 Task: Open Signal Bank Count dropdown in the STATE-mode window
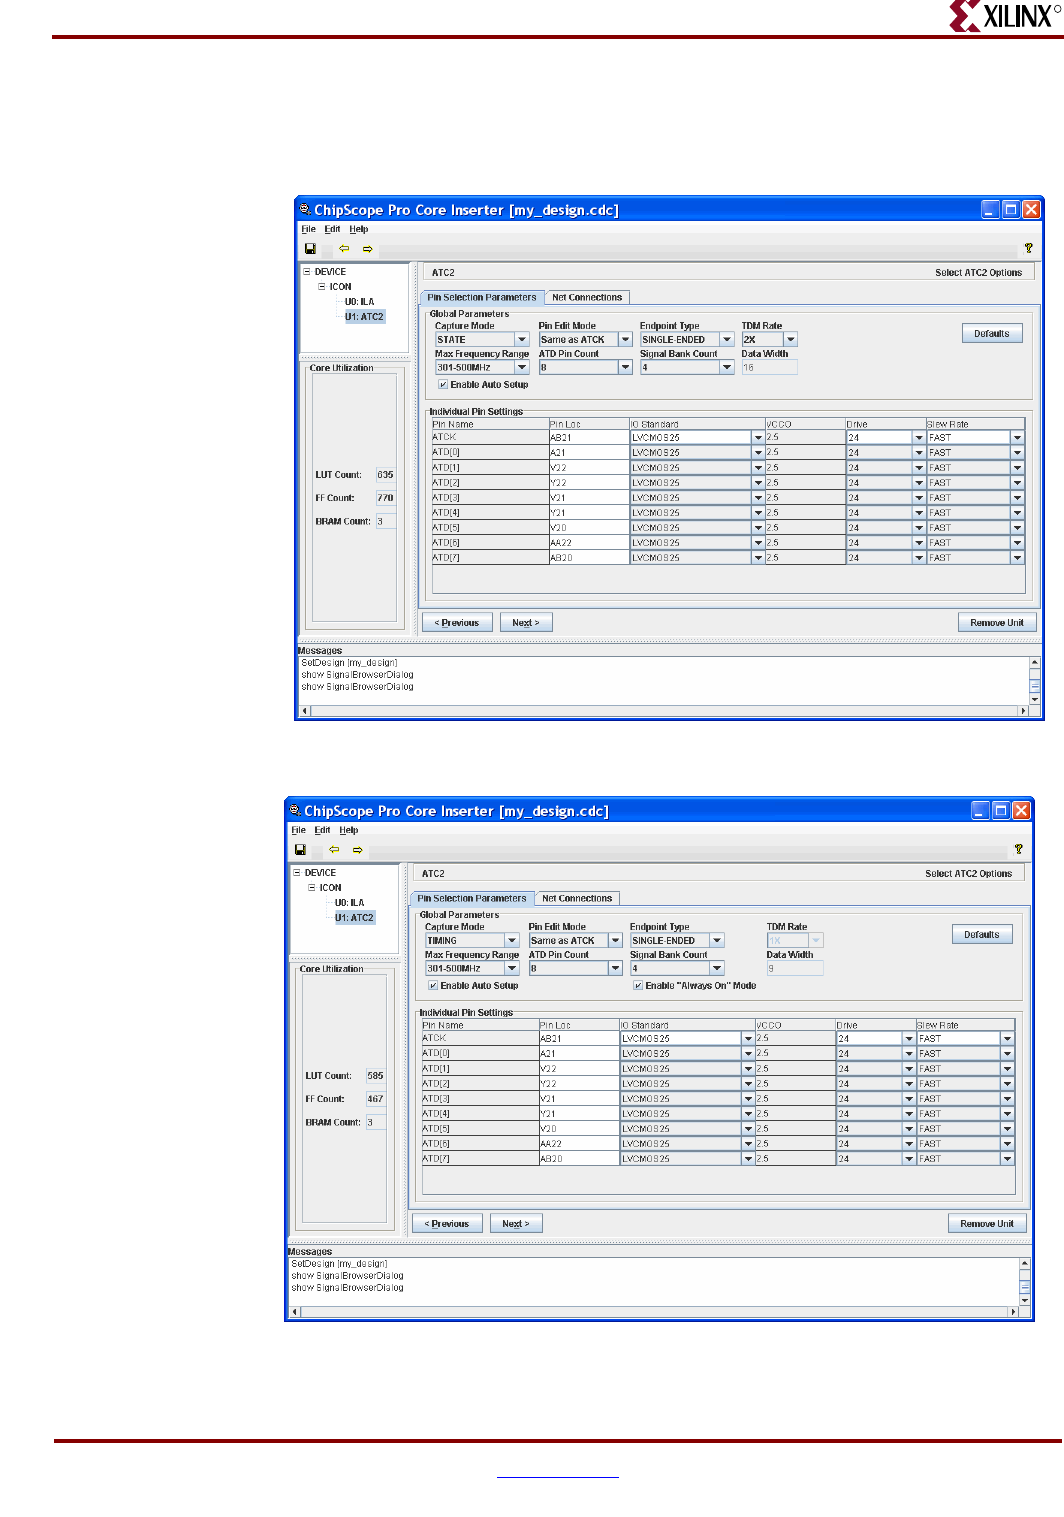tap(687, 368)
